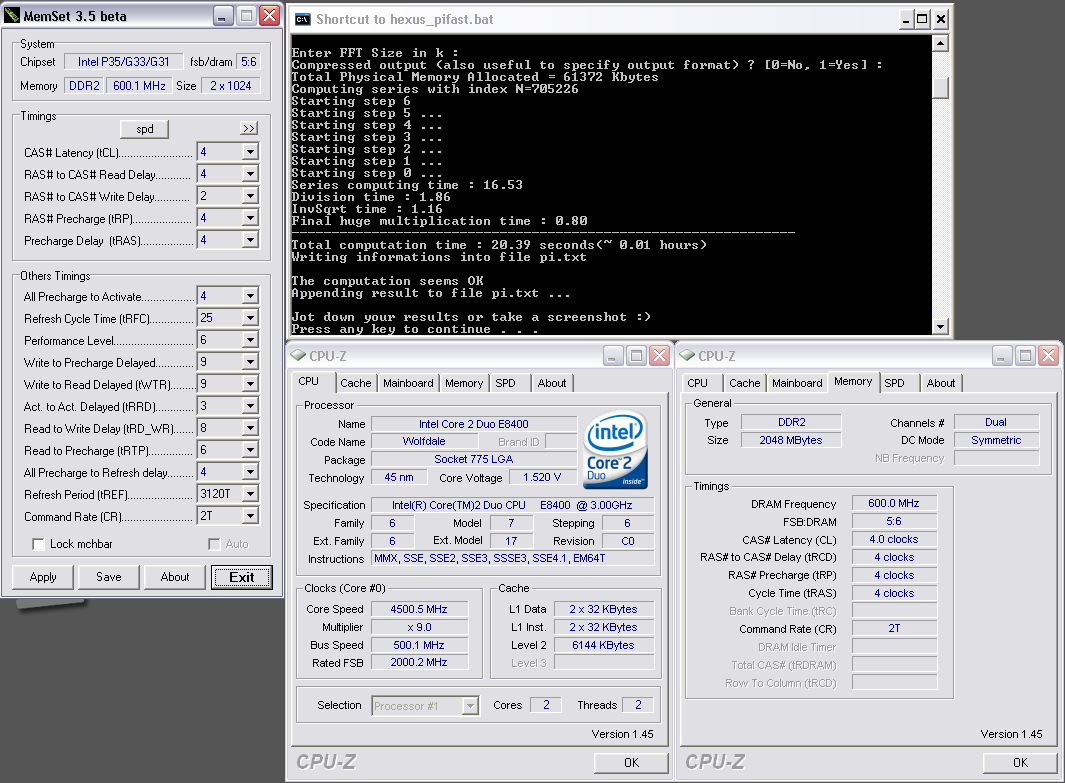Minimize the CPU-Z Memory window
This screenshot has width=1065, height=783.
[x=1002, y=355]
